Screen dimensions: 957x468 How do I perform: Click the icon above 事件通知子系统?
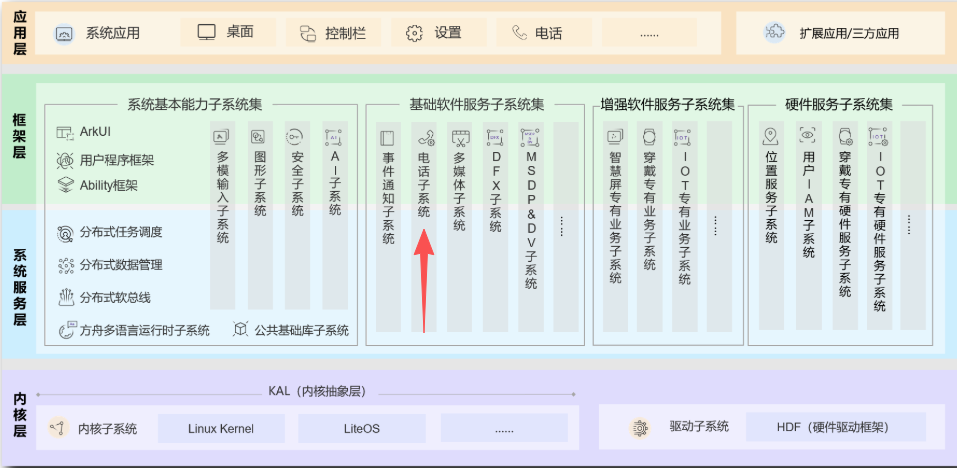coord(387,137)
